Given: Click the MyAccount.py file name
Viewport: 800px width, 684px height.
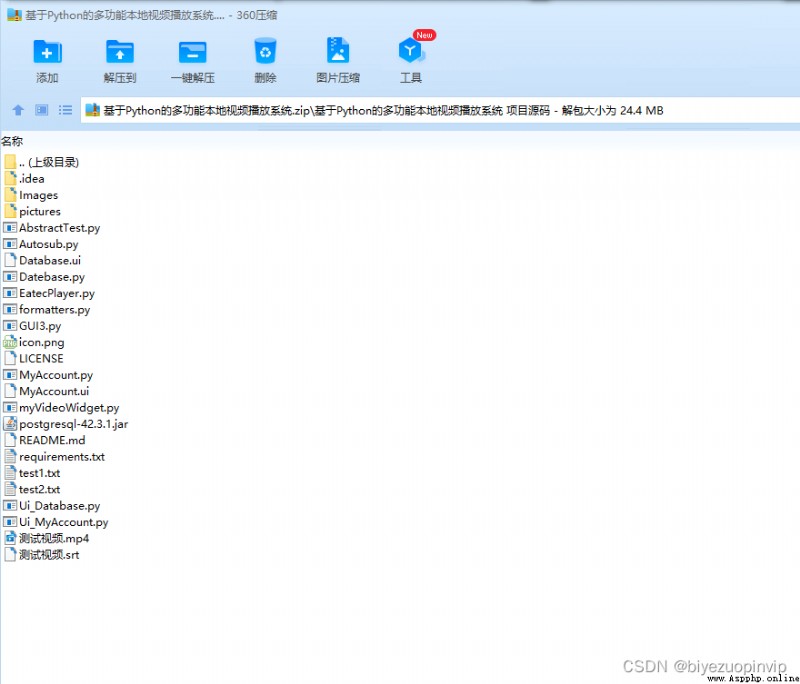Looking at the screenshot, I should click(56, 375).
